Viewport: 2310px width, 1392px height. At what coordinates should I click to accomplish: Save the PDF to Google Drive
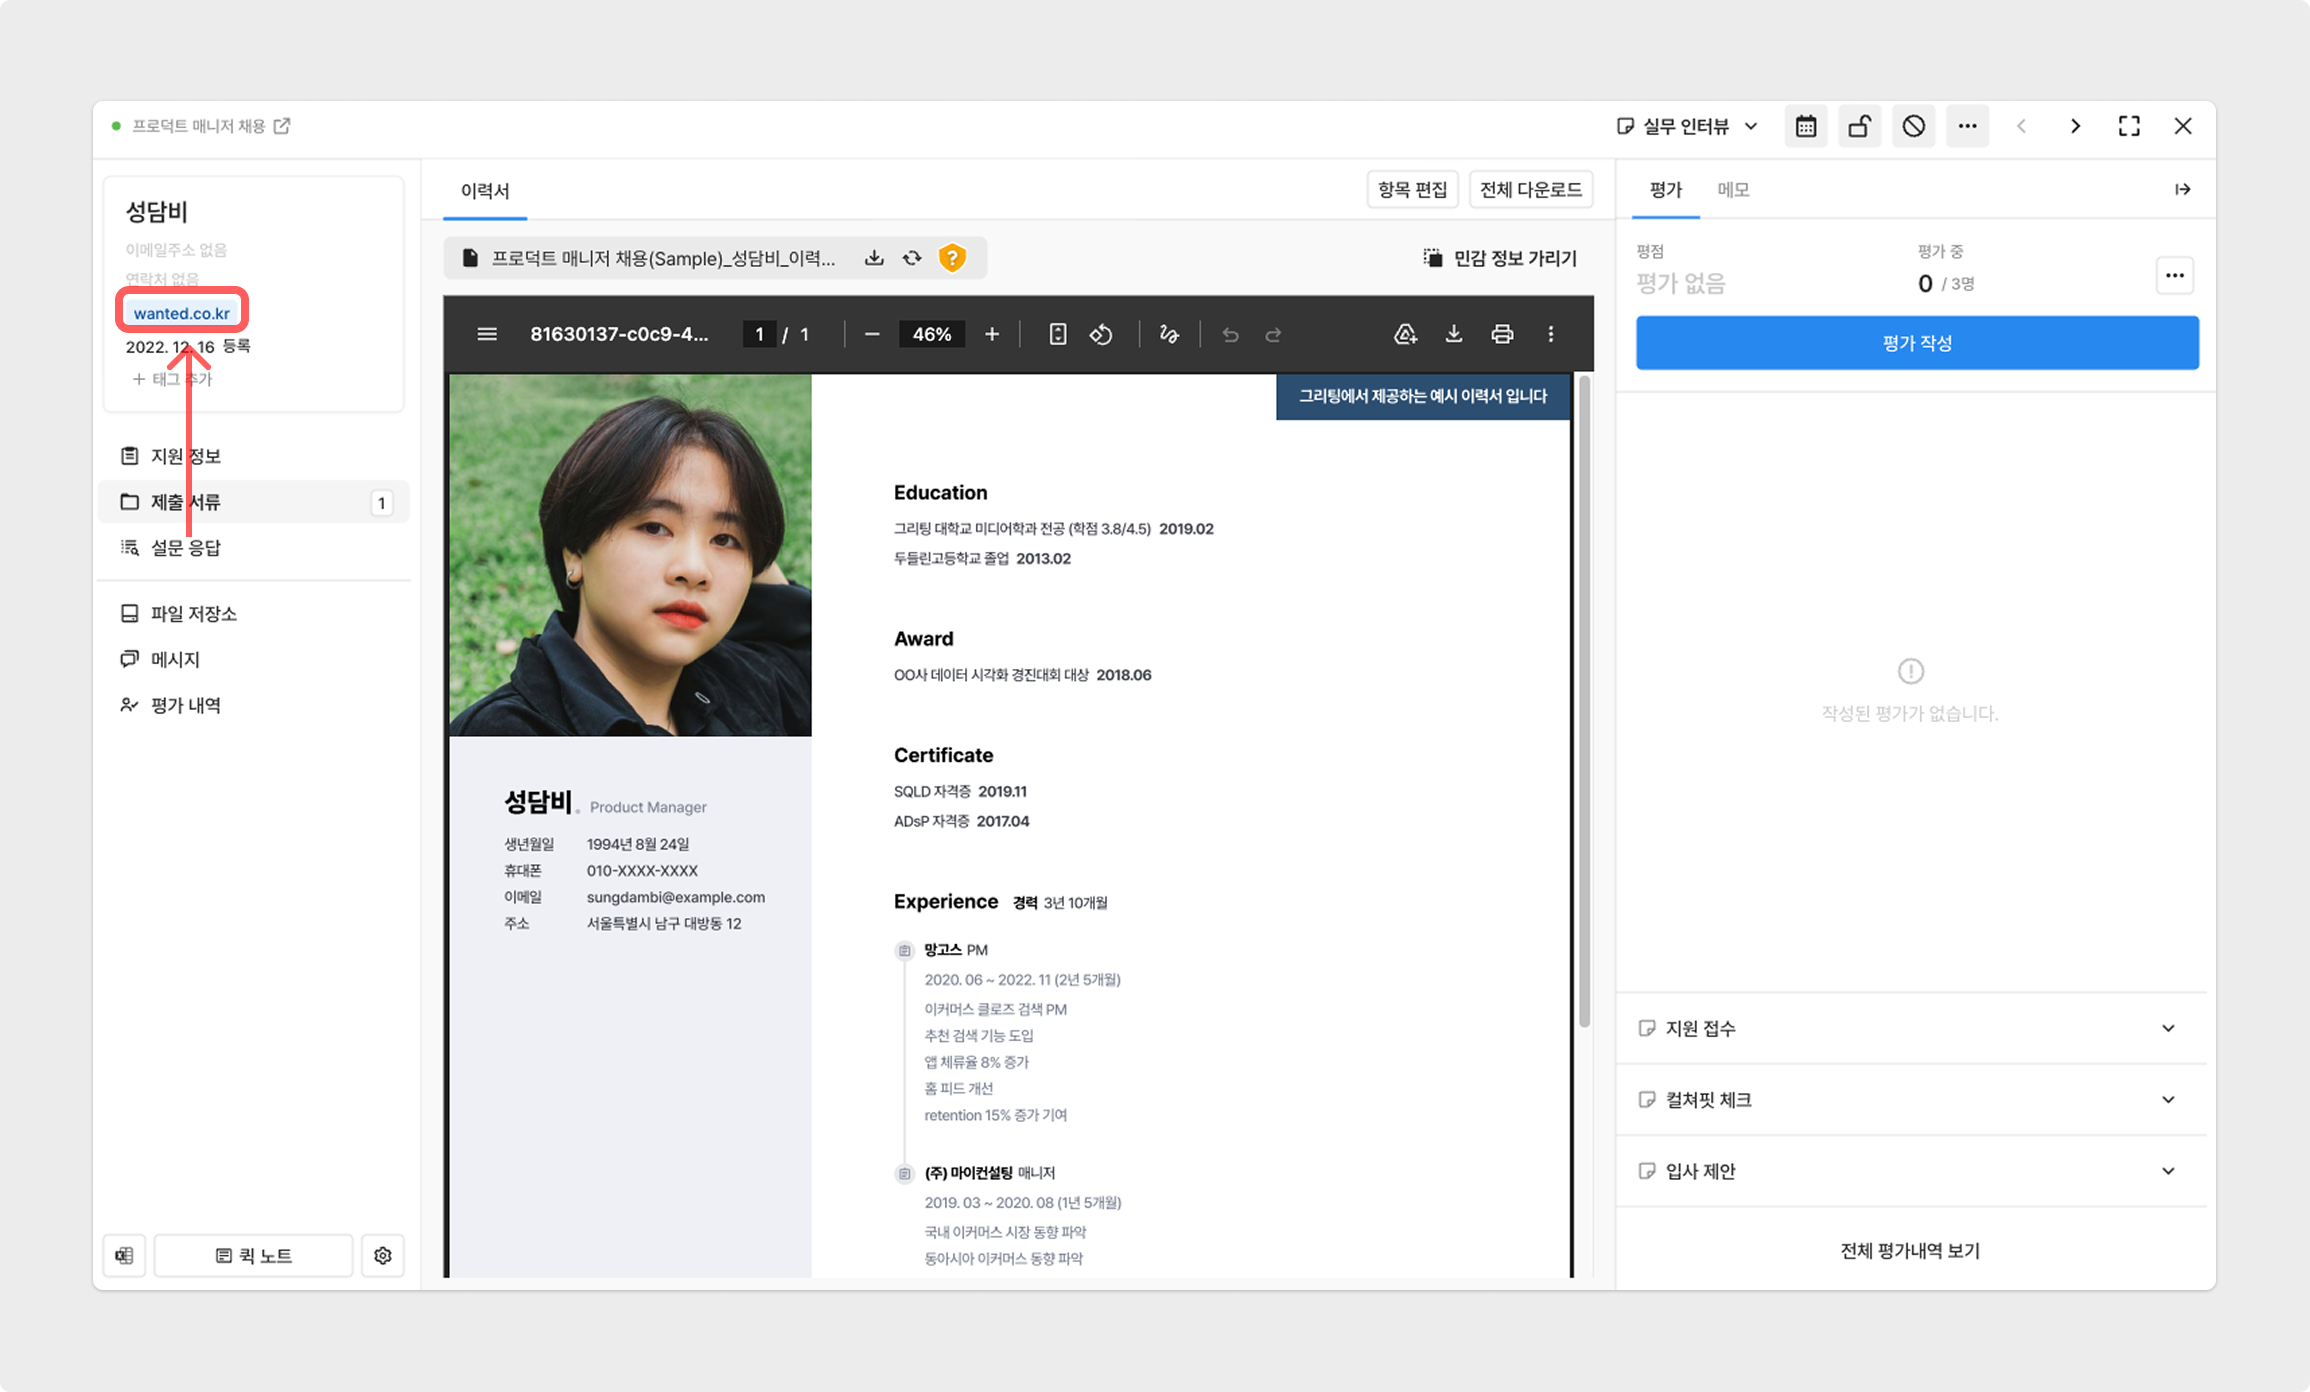click(x=1405, y=334)
